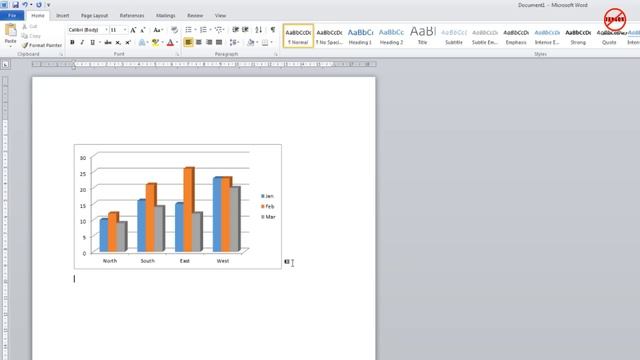Apply paragraph shading color

tap(251, 42)
